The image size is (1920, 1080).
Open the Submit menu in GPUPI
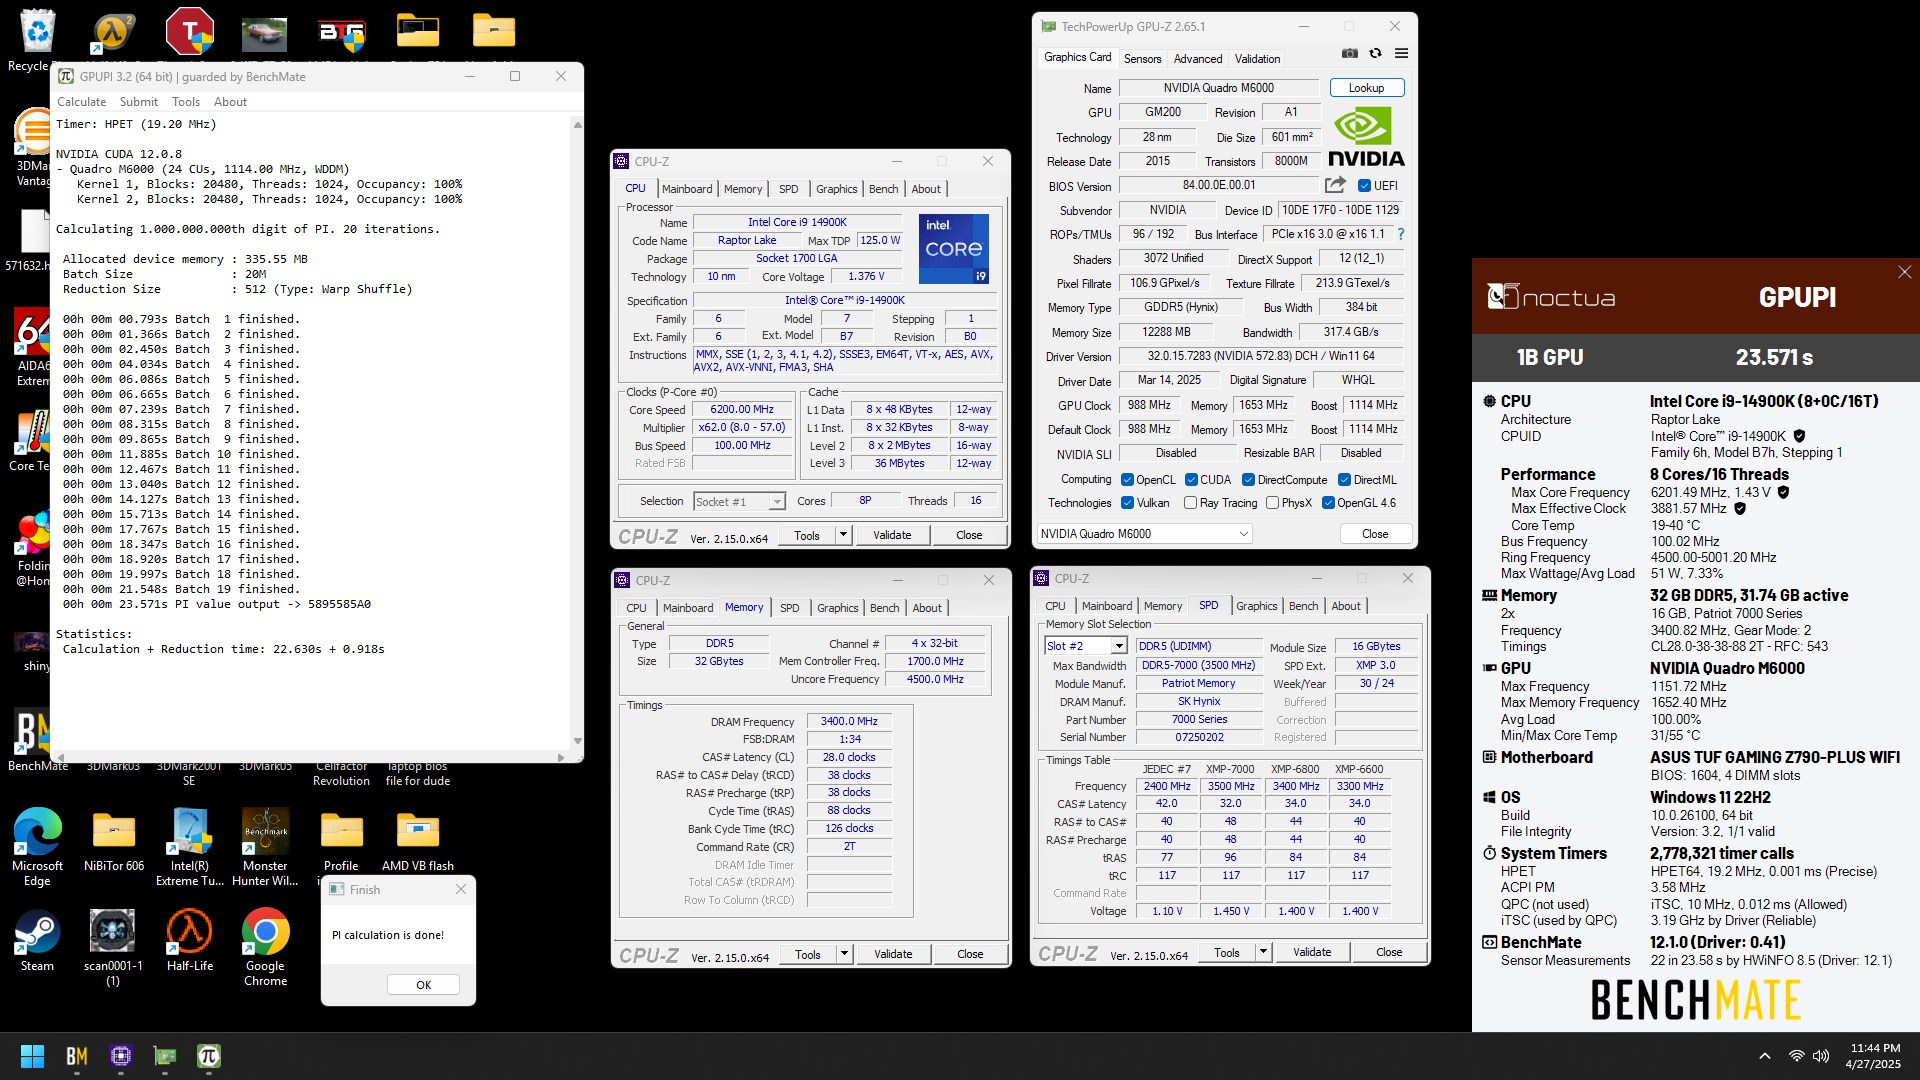(x=139, y=102)
